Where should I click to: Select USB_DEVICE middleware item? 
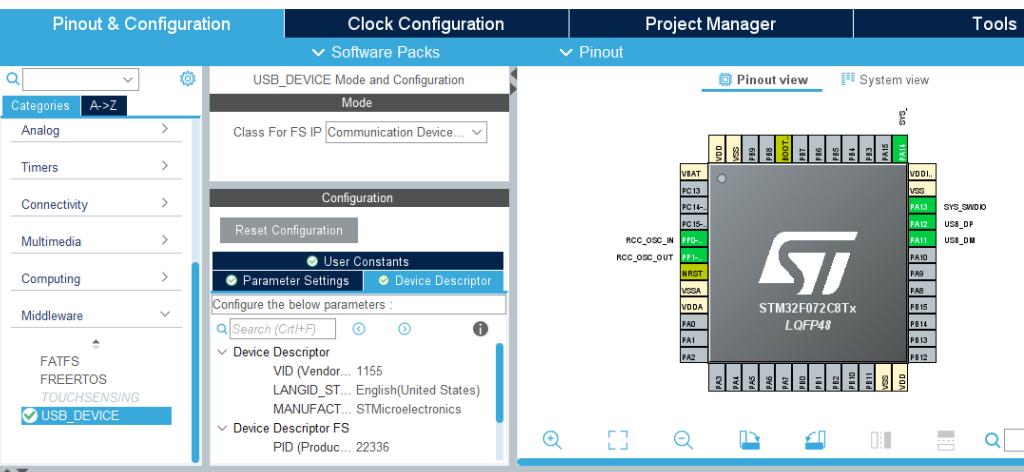[97, 415]
